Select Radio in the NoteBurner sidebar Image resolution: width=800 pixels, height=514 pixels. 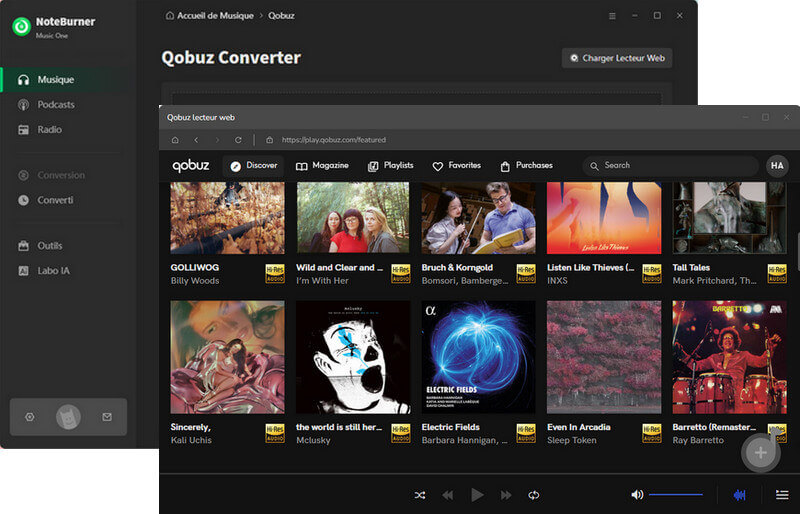click(x=49, y=130)
